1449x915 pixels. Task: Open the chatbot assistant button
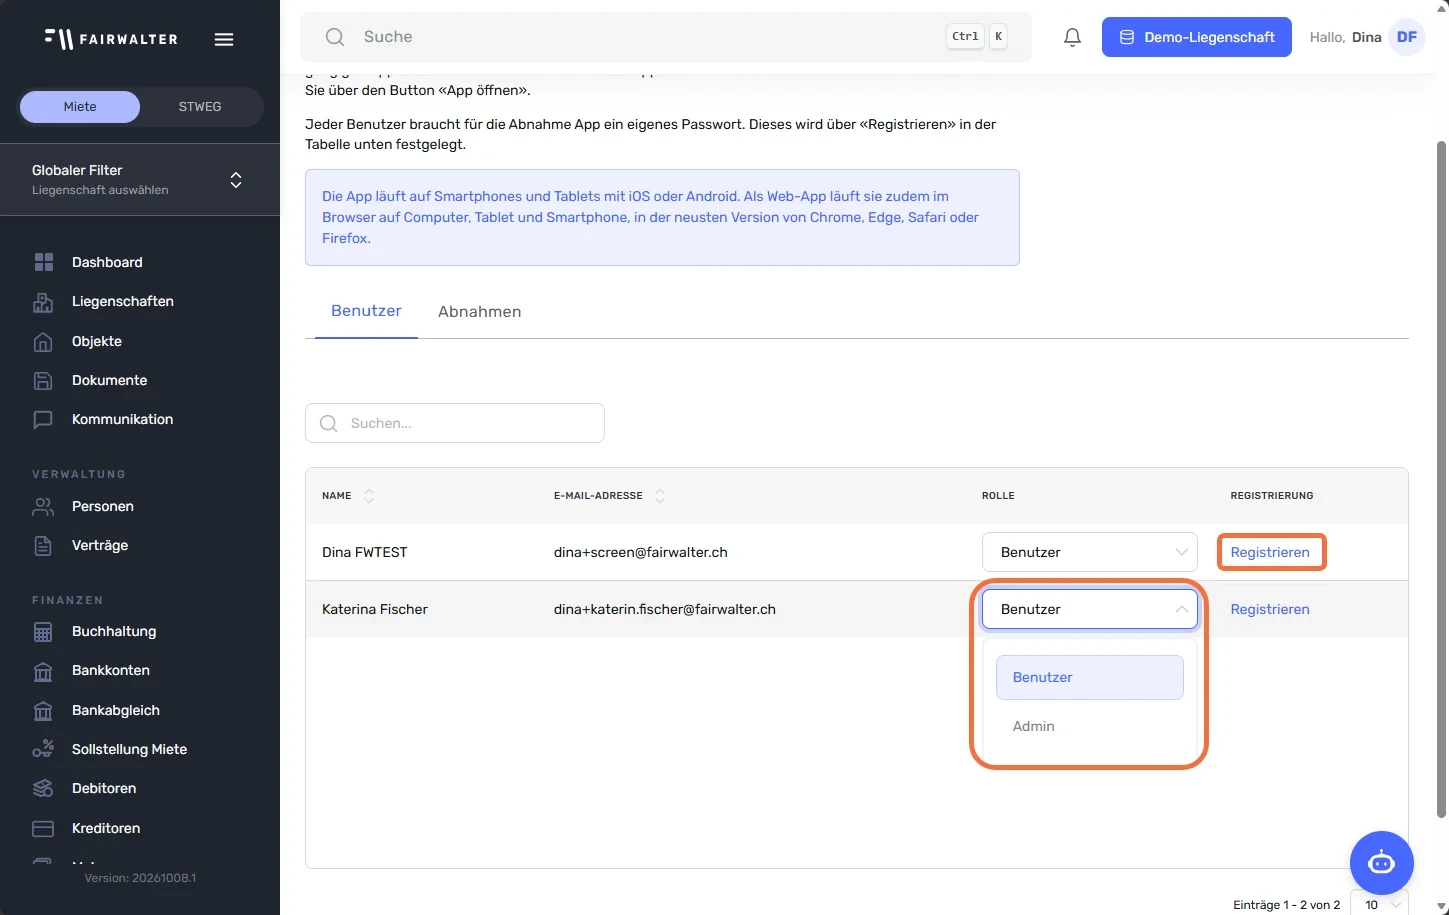tap(1381, 862)
